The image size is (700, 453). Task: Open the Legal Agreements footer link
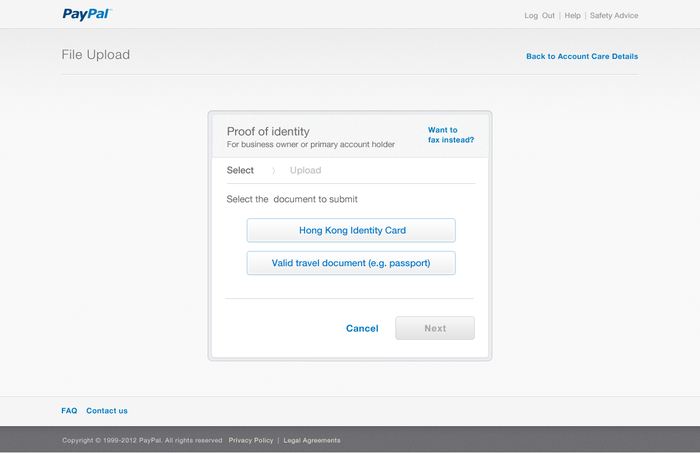(312, 441)
